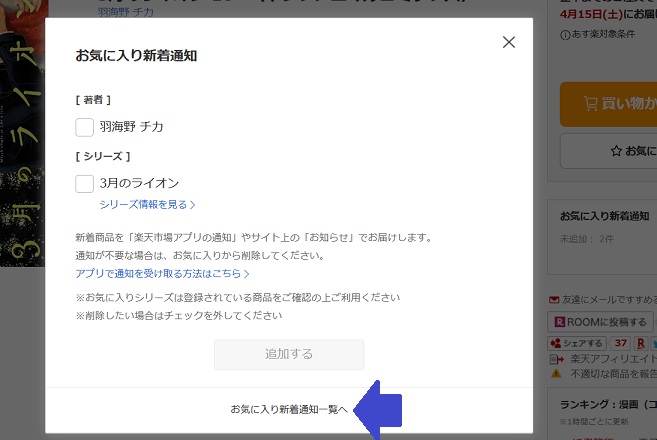
Task: Click the 3月のライオン book cover image
Action: pyautogui.click(x=22, y=133)
